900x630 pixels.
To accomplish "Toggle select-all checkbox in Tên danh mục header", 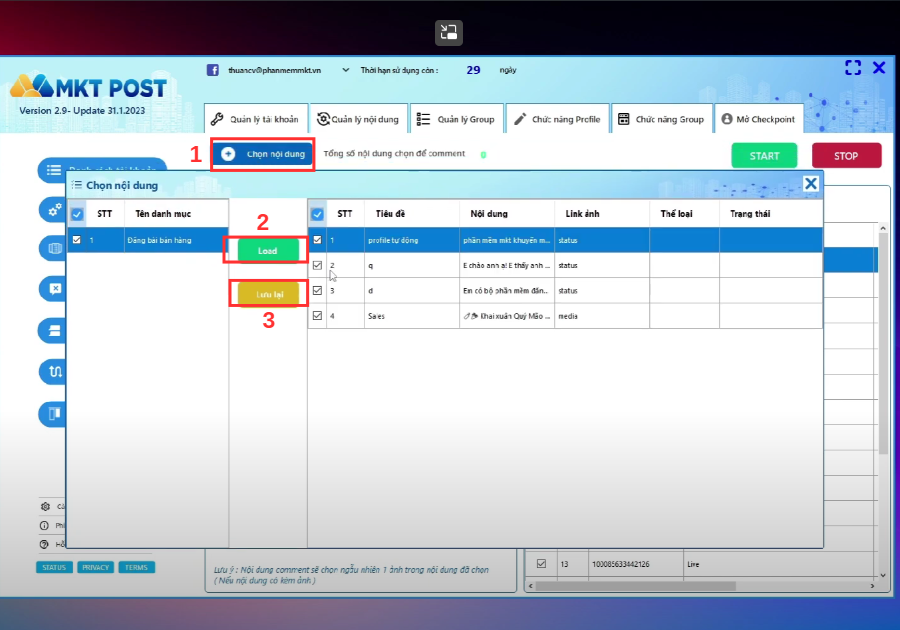I will pos(77,214).
